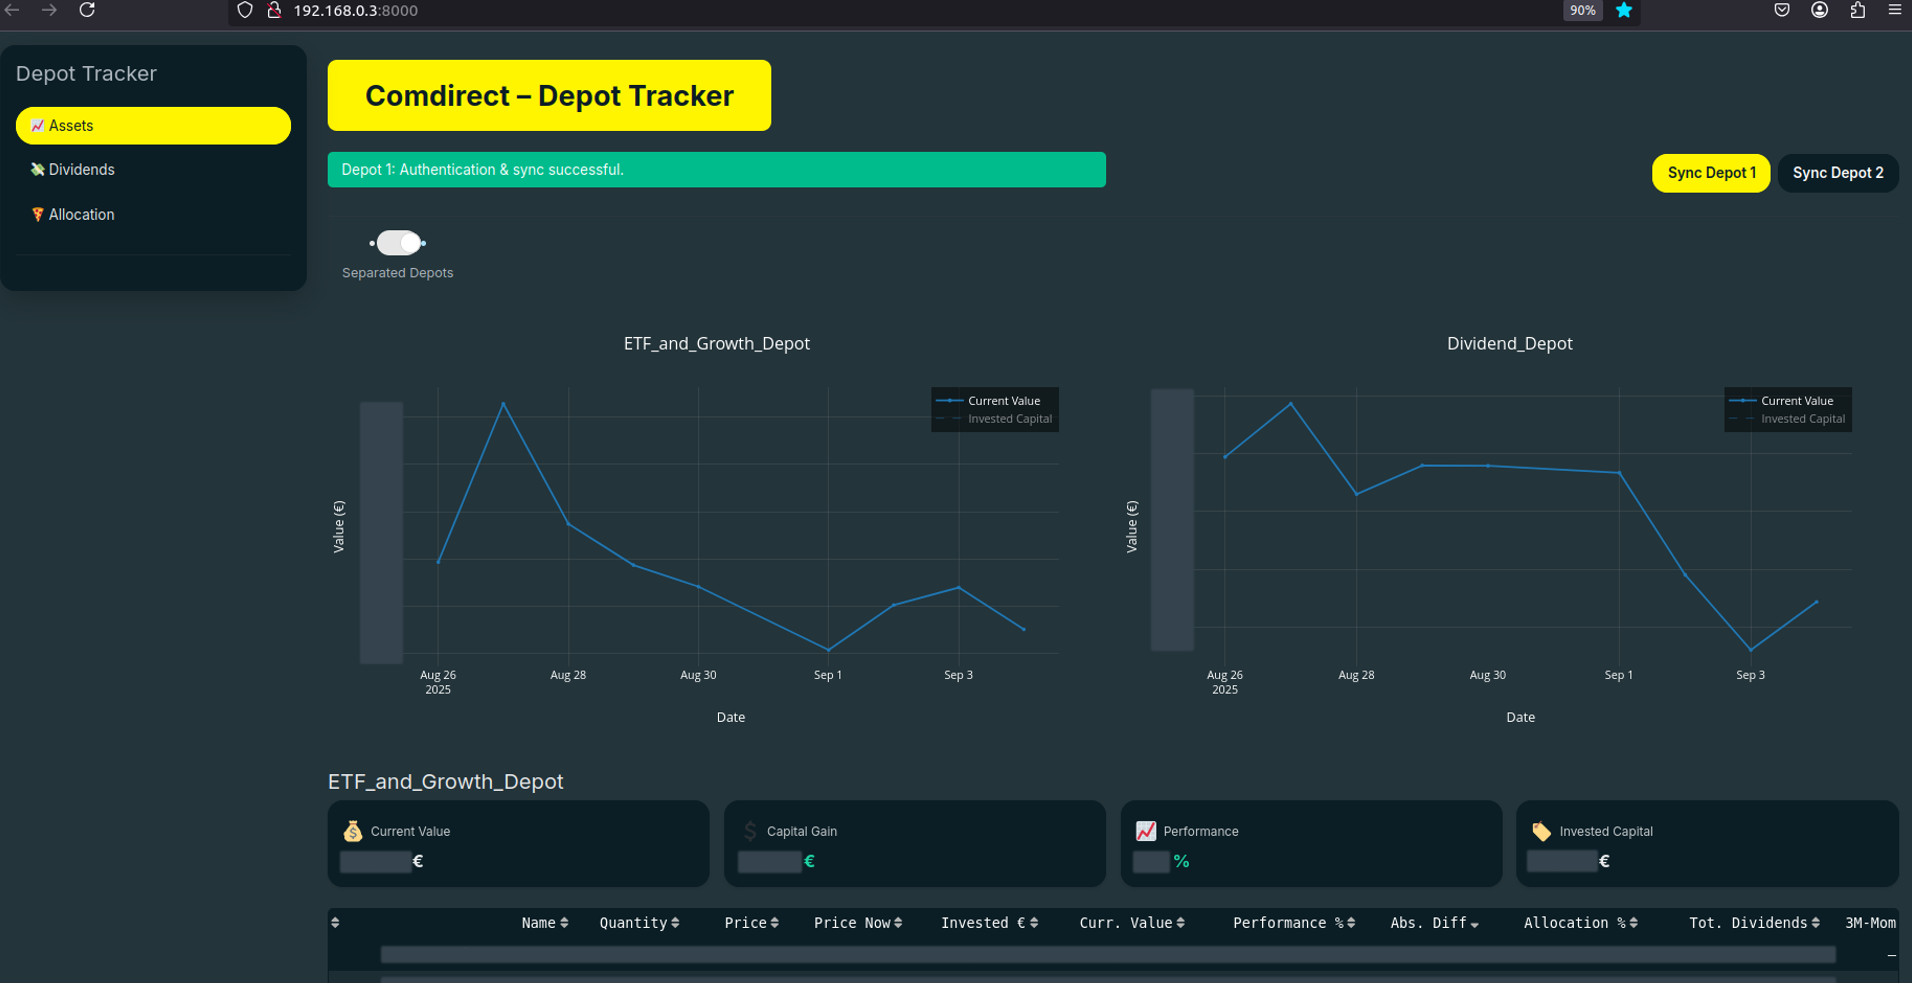Sort the table by Allocation % column
The image size is (1912, 983).
click(x=1581, y=923)
